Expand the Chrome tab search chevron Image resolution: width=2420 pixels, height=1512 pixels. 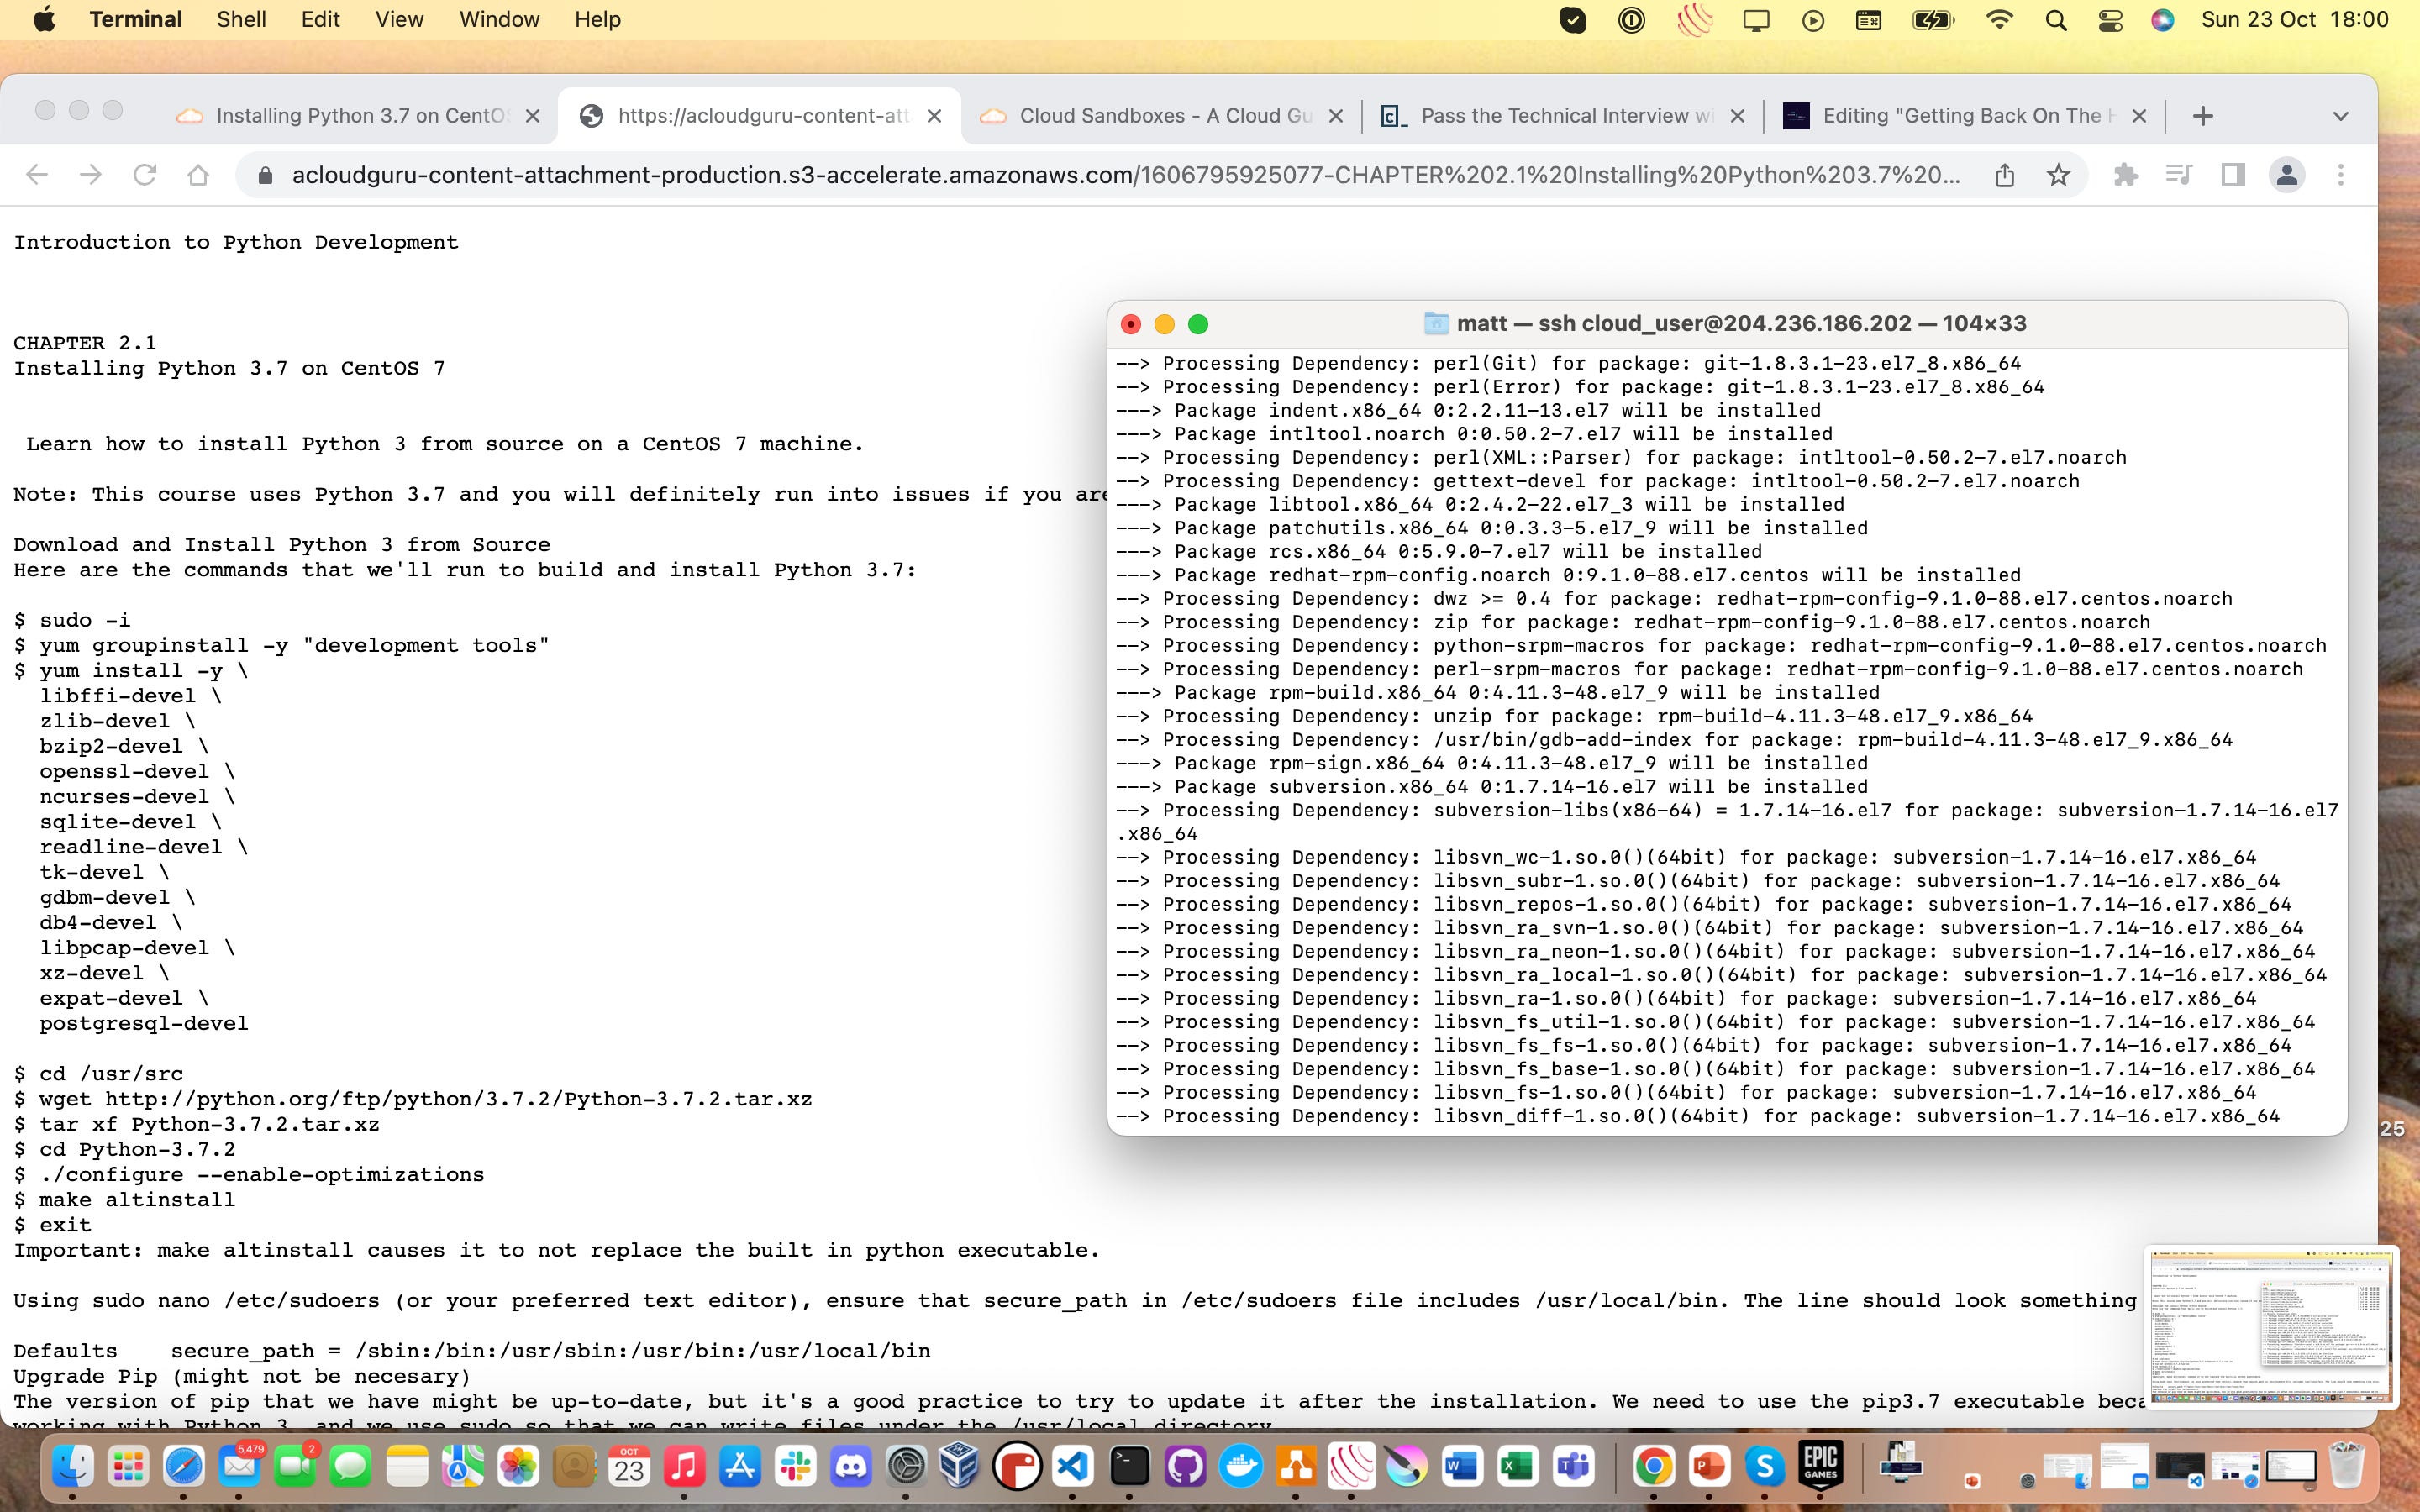point(2340,116)
